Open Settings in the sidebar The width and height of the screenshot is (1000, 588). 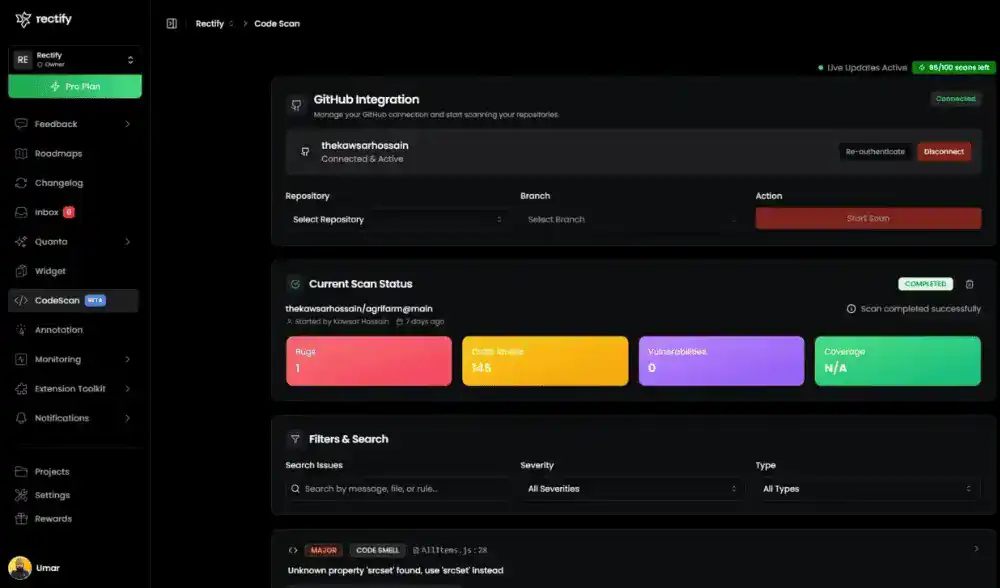(52, 495)
